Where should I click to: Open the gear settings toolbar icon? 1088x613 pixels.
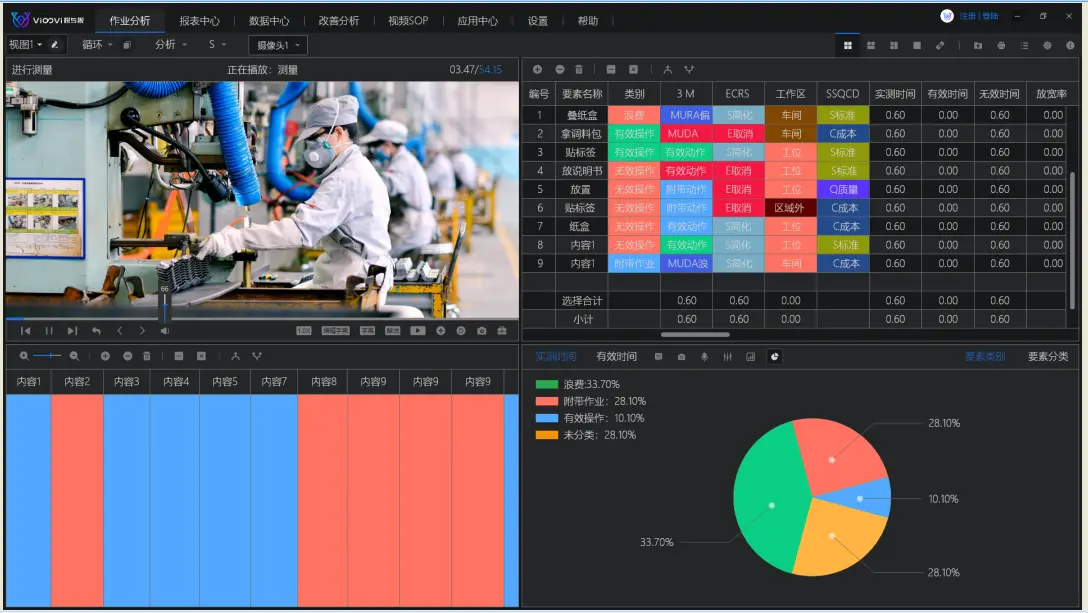1047,45
